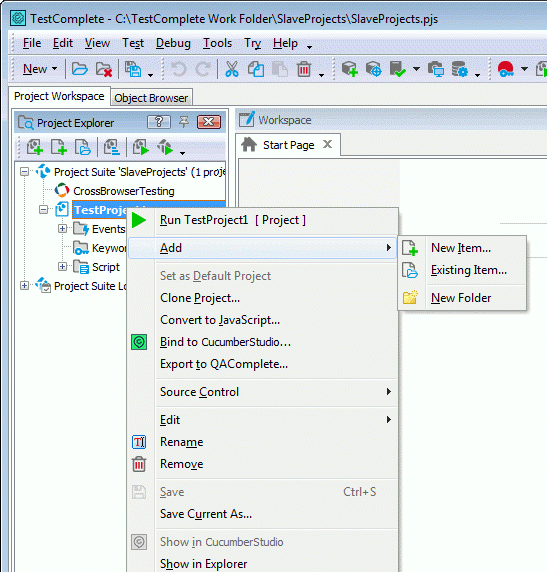
Task: Open the View menu
Action: [x=97, y=43]
